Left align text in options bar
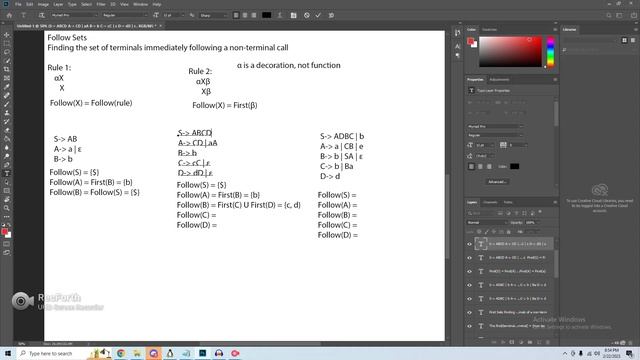 pyautogui.click(x=236, y=15)
